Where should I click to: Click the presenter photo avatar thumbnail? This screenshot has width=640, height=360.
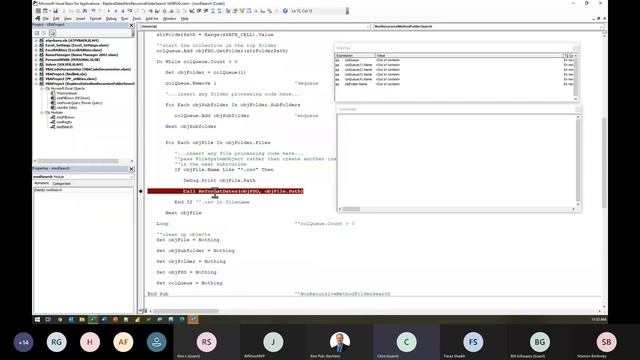point(340,342)
